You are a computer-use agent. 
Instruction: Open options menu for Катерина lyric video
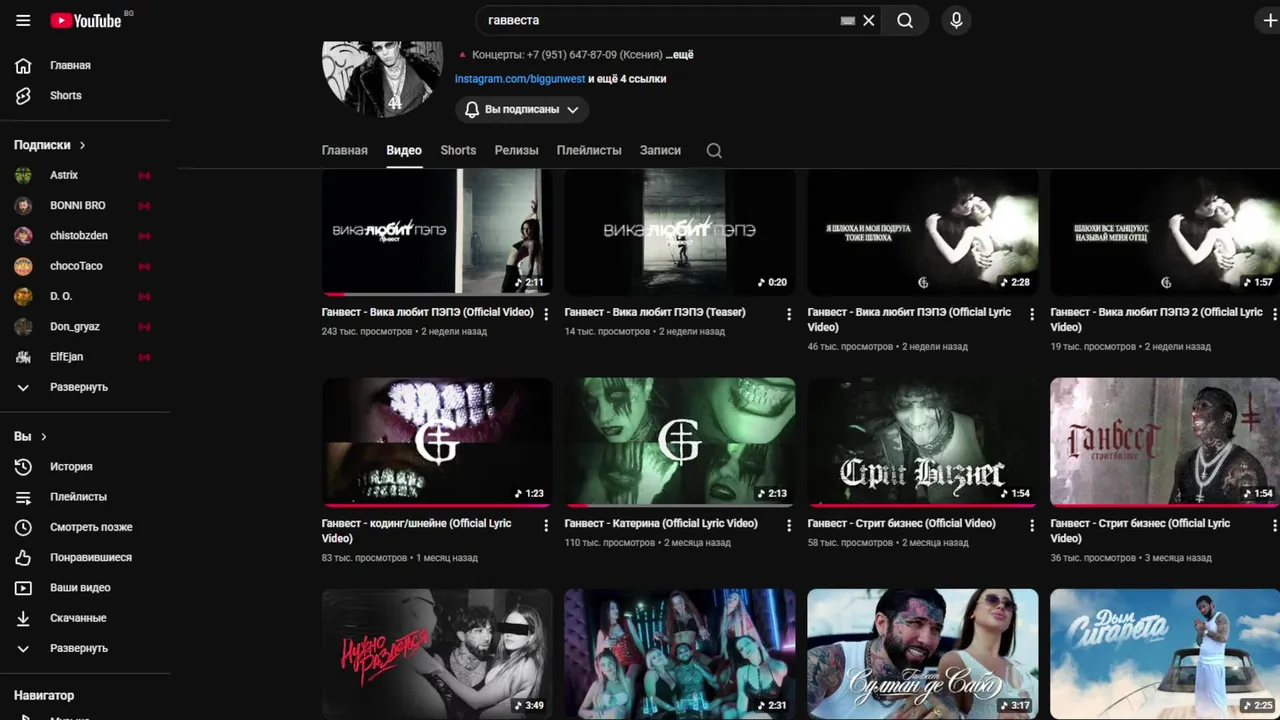(x=789, y=525)
